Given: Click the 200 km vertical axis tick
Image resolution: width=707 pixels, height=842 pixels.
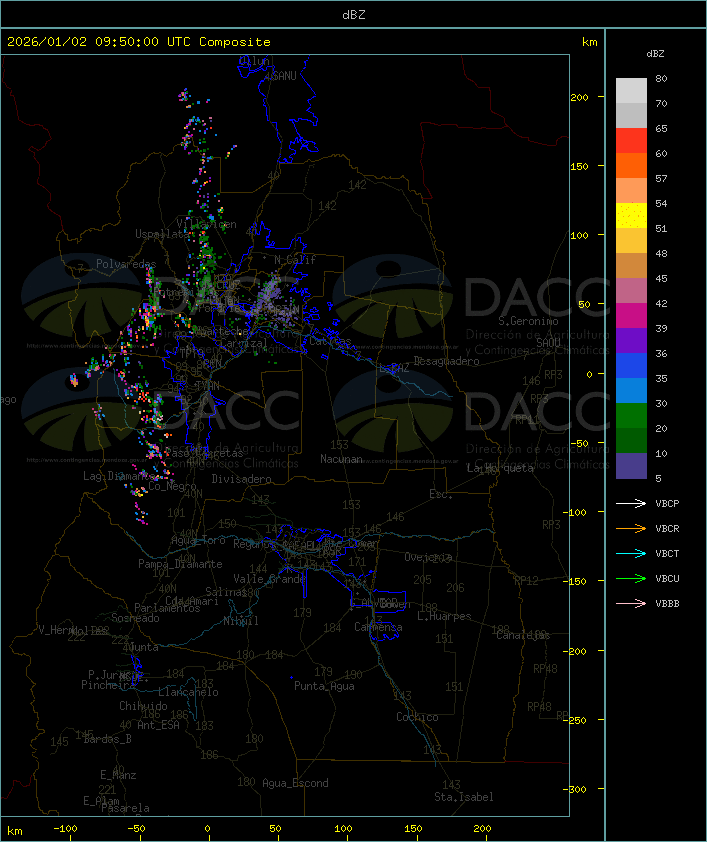Looking at the screenshot, I should click(579, 97).
